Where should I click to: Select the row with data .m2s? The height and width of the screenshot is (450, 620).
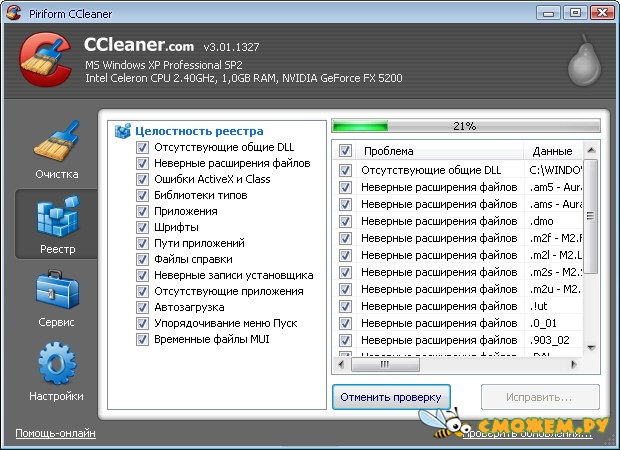coord(458,272)
